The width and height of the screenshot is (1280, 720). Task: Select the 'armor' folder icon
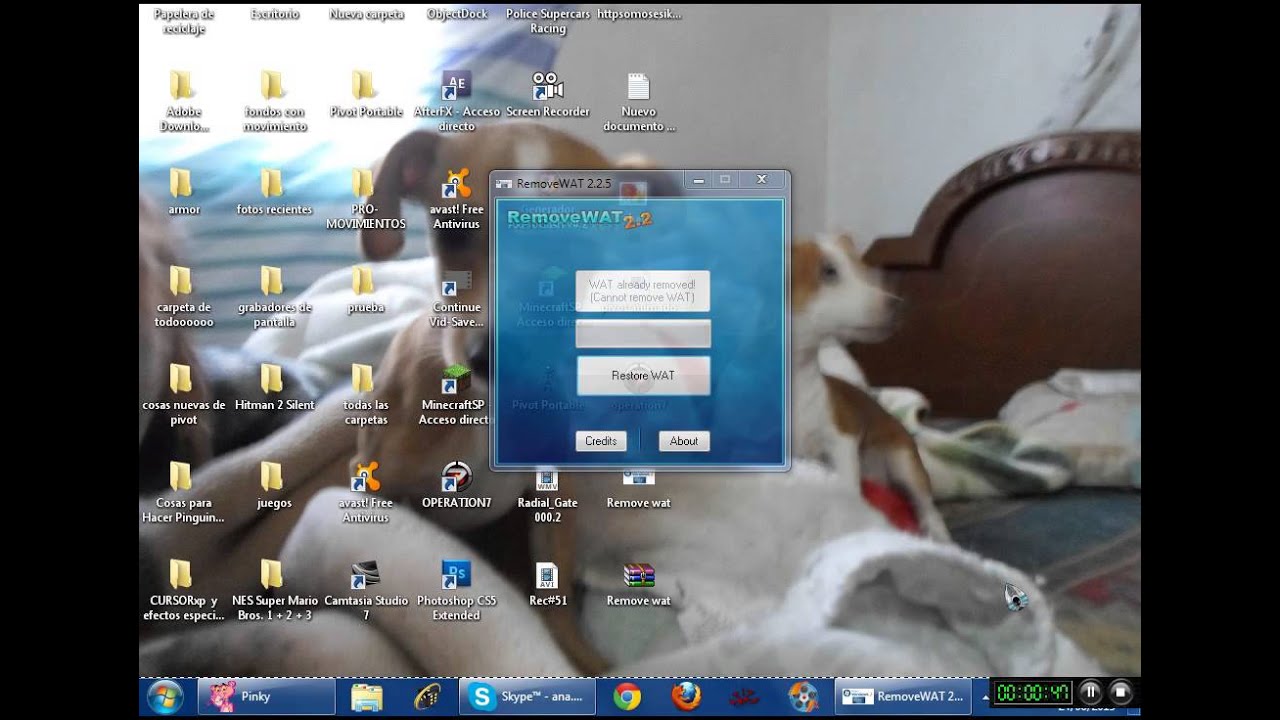[180, 183]
